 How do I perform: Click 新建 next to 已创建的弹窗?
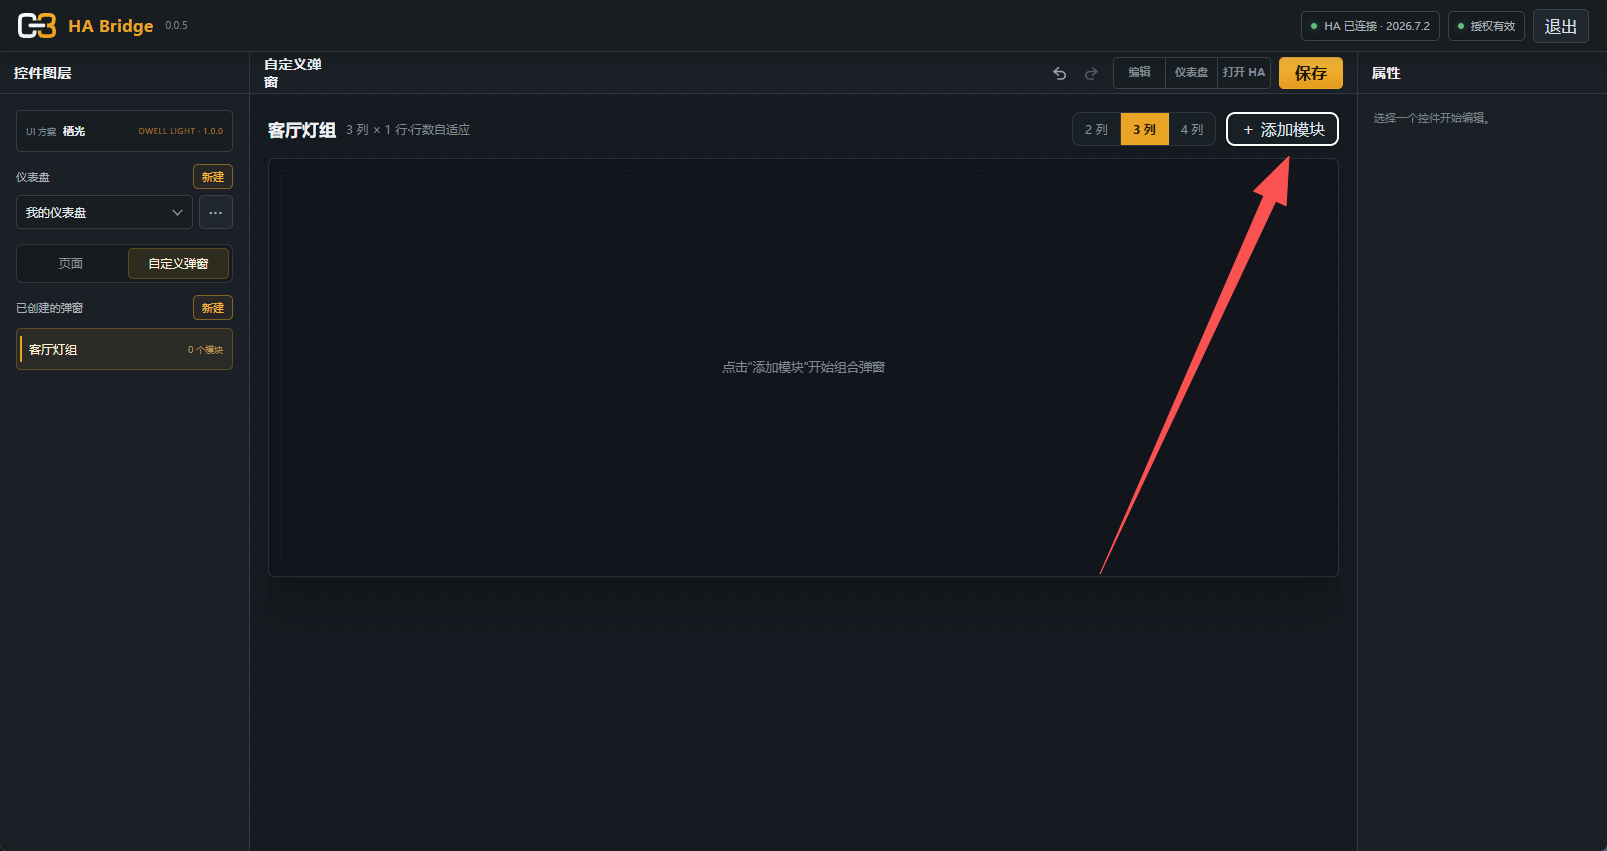[213, 308]
